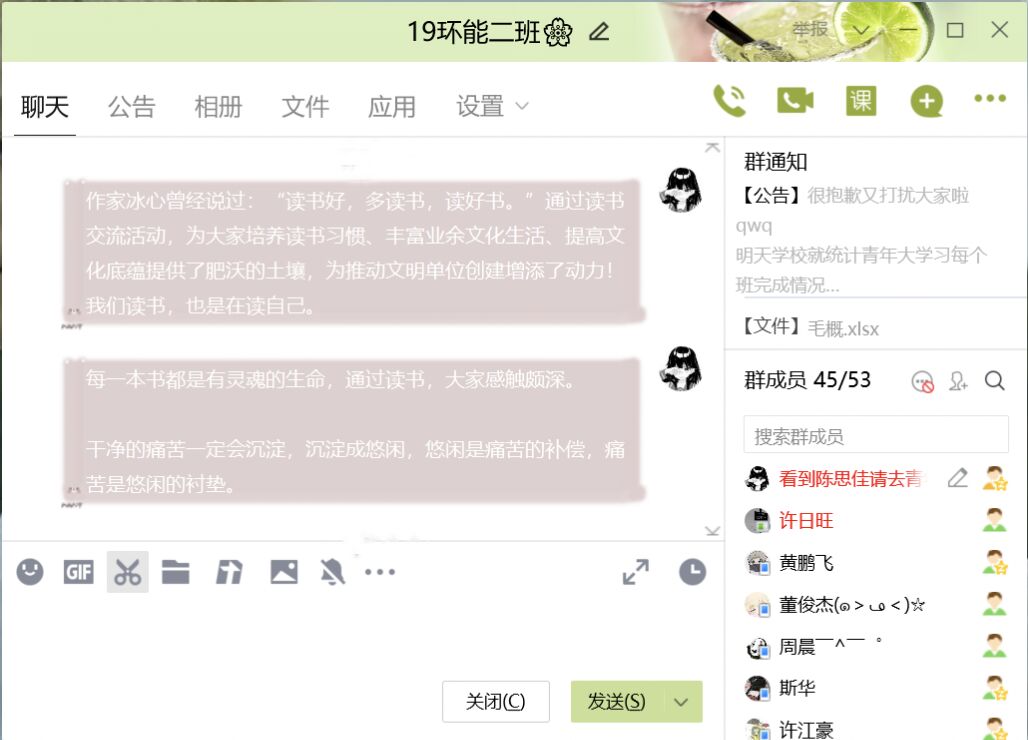Open the emoji picker
Image resolution: width=1028 pixels, height=740 pixels.
point(30,572)
